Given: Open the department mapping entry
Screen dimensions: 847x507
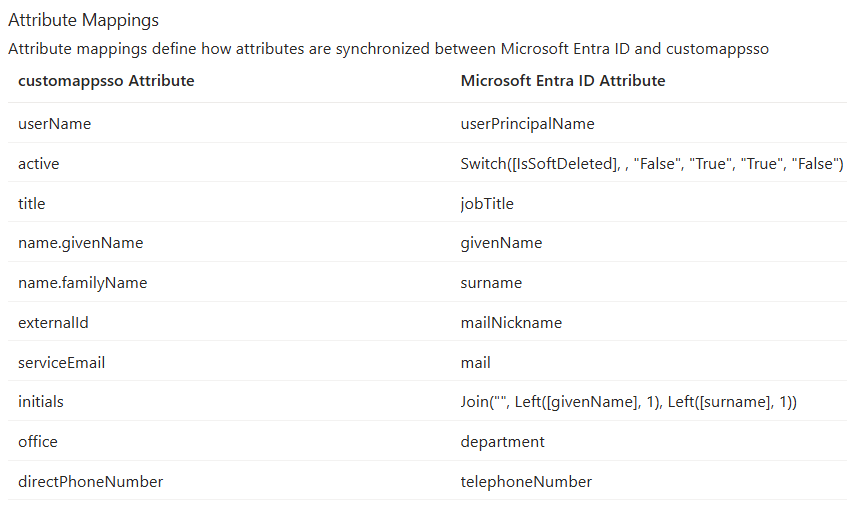Looking at the screenshot, I should [502, 442].
